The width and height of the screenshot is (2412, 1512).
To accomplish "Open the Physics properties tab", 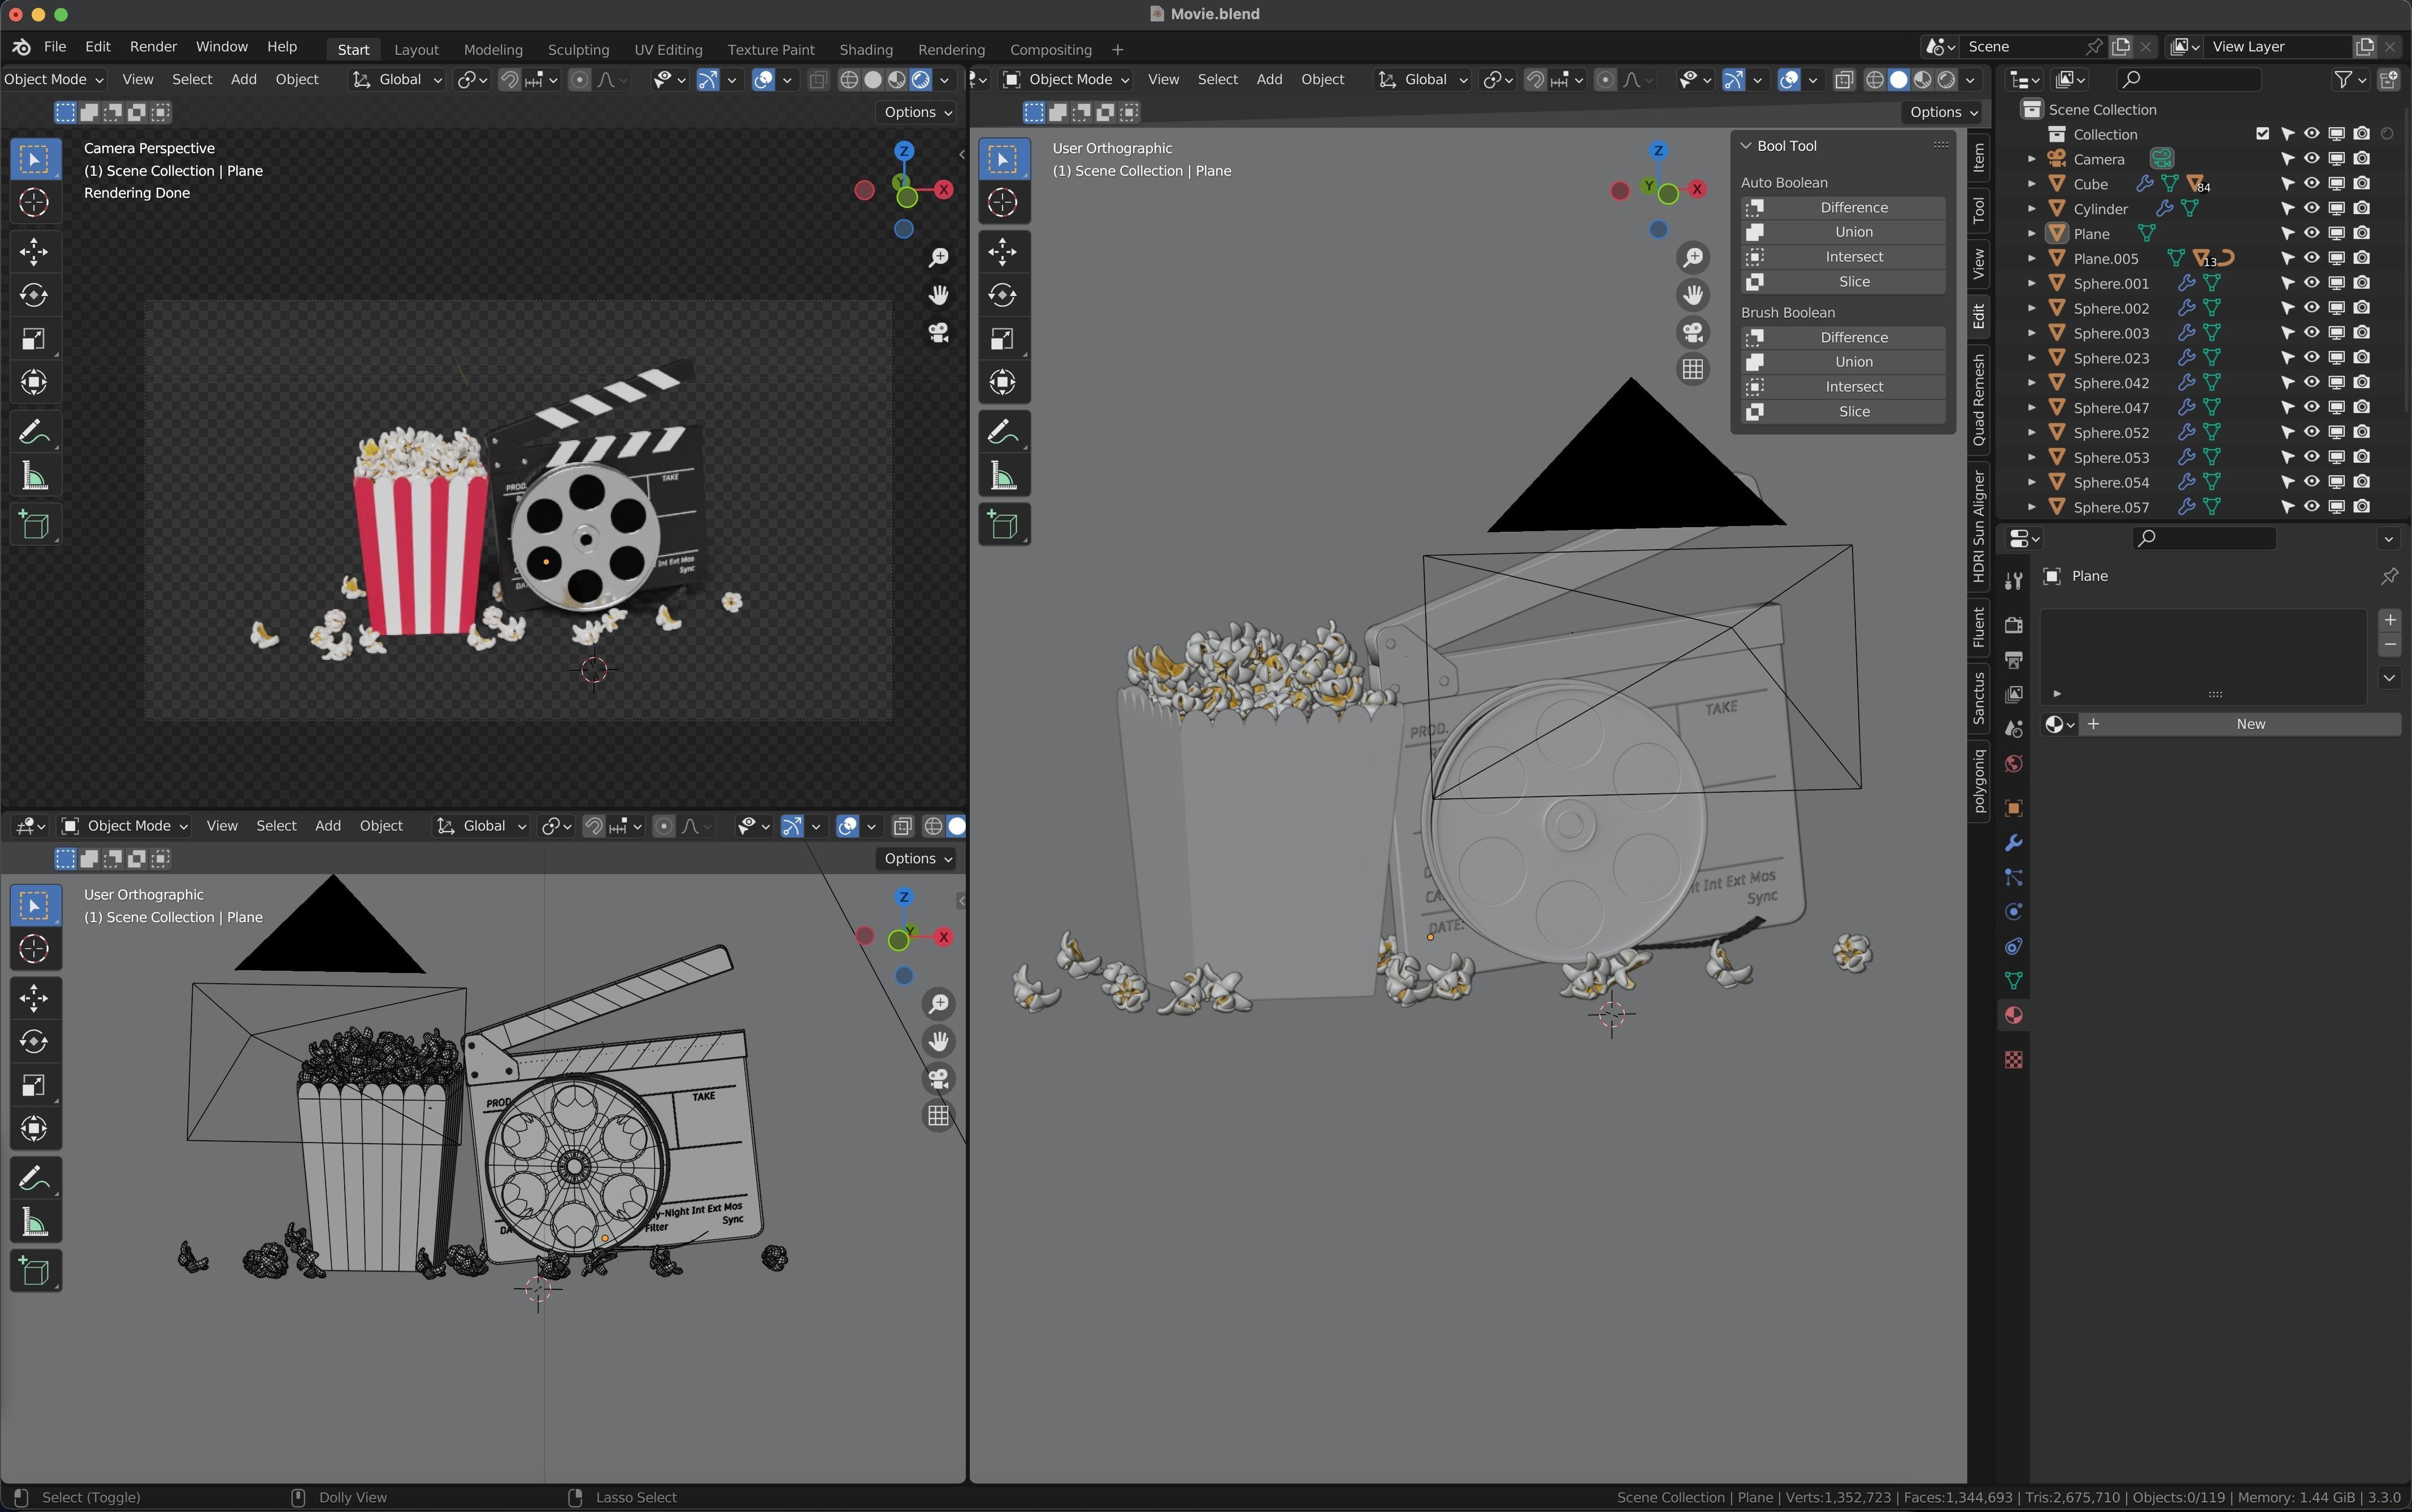I will 2014,912.
